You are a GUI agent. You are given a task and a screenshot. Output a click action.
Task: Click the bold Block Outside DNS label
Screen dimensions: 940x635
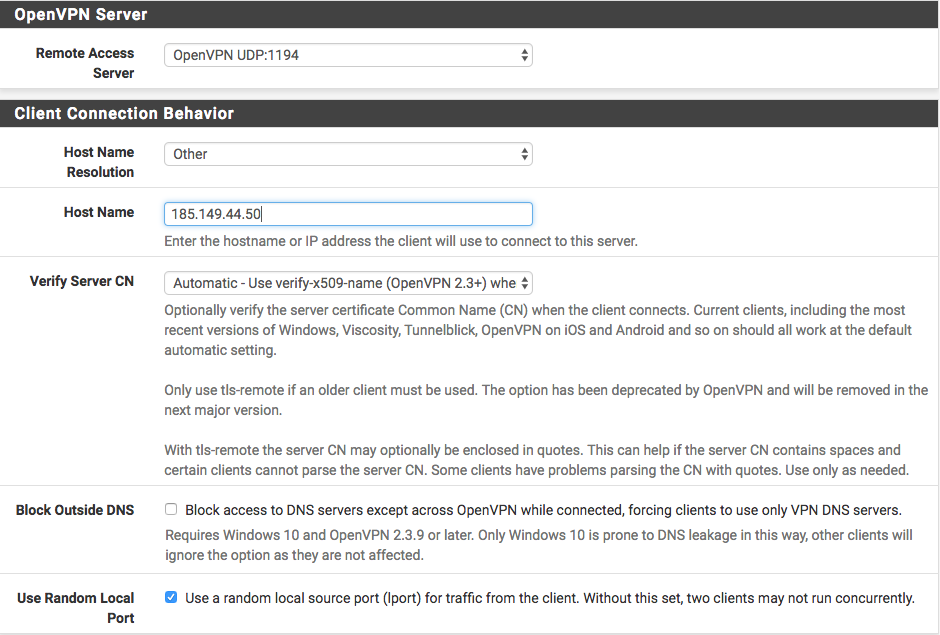pyautogui.click(x=75, y=510)
